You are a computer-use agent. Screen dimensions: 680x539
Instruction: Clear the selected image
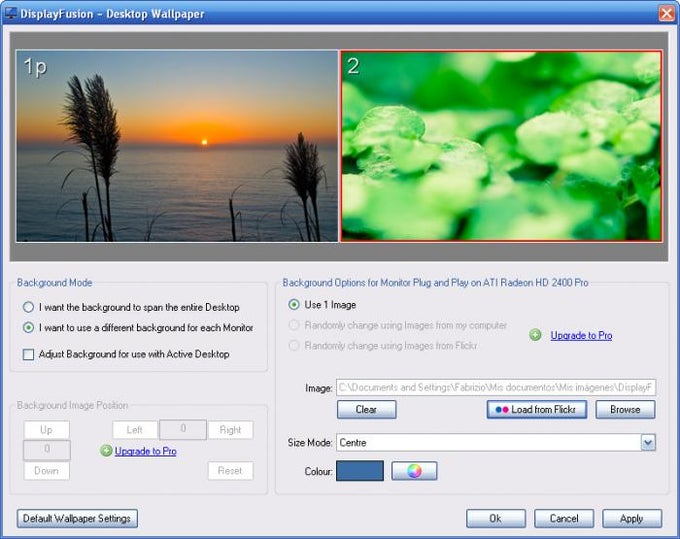point(366,409)
